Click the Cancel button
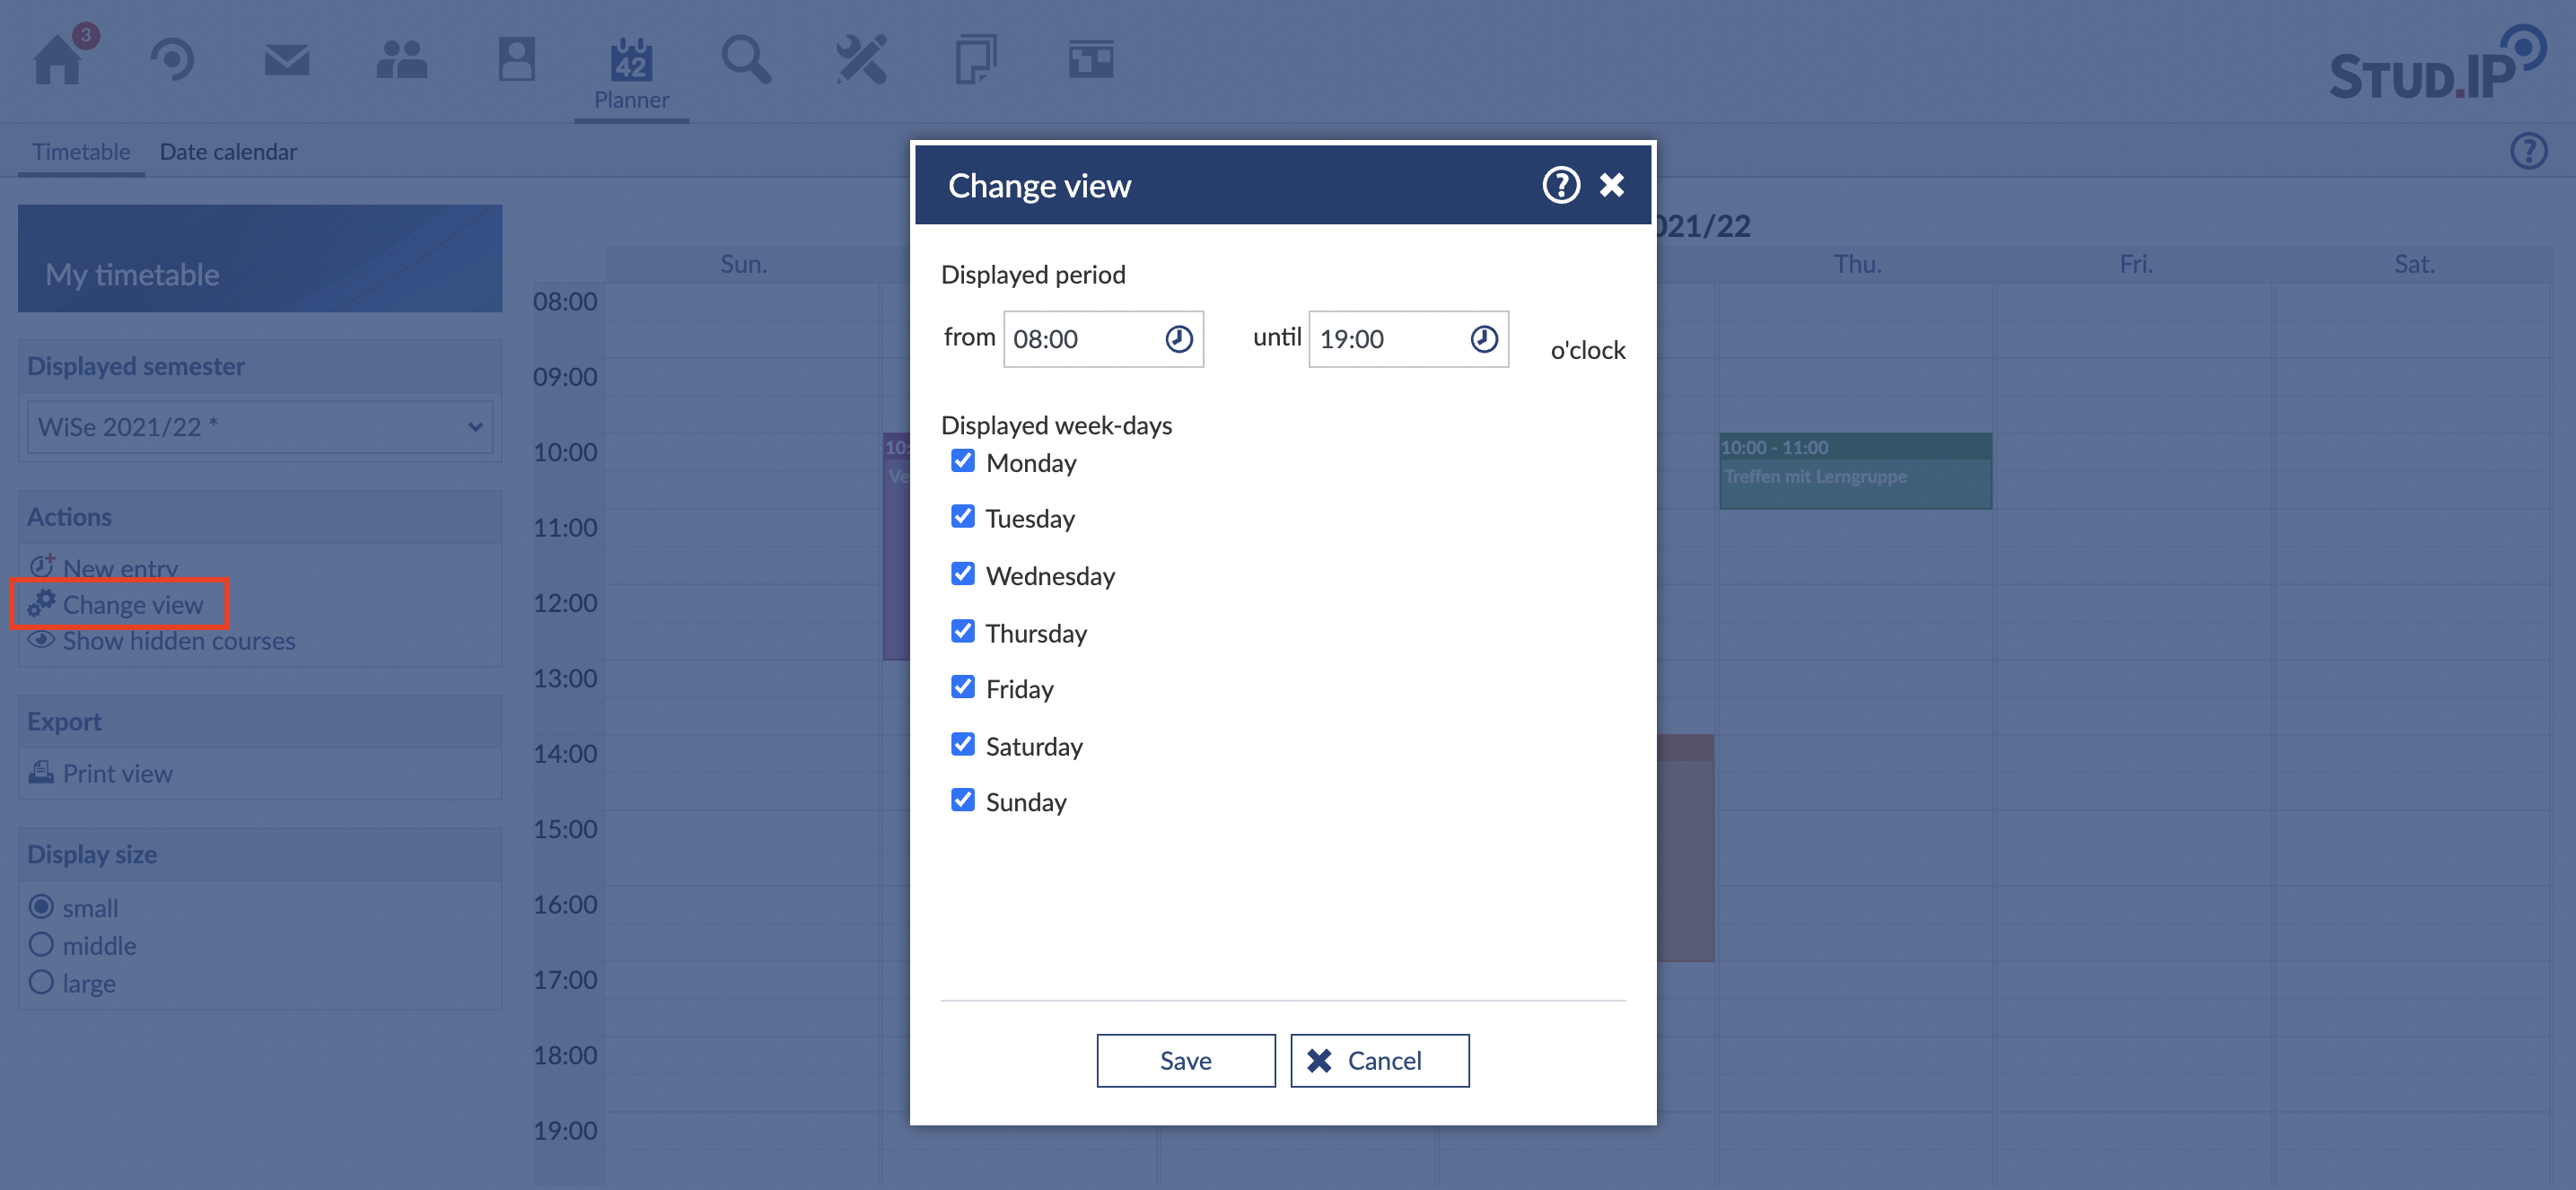Screen dimensions: 2576x1190 tap(1379, 1060)
